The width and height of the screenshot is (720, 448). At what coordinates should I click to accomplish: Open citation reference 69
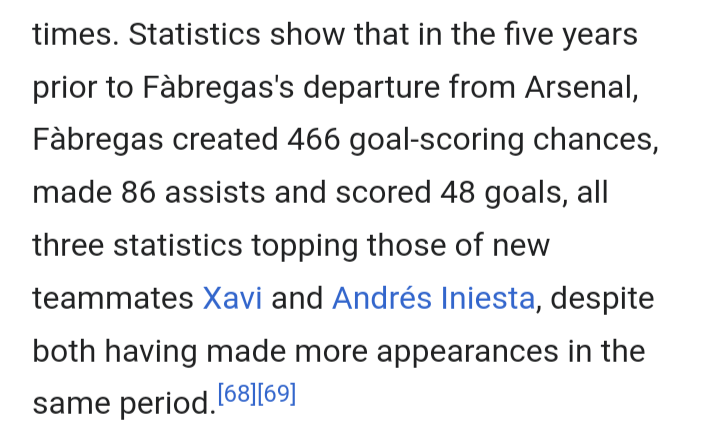click(276, 394)
